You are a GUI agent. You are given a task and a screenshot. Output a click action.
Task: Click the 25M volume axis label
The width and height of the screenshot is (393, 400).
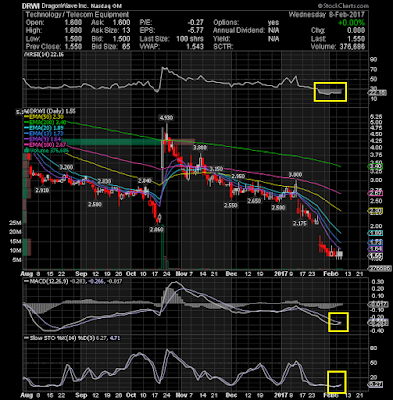pos(15,223)
